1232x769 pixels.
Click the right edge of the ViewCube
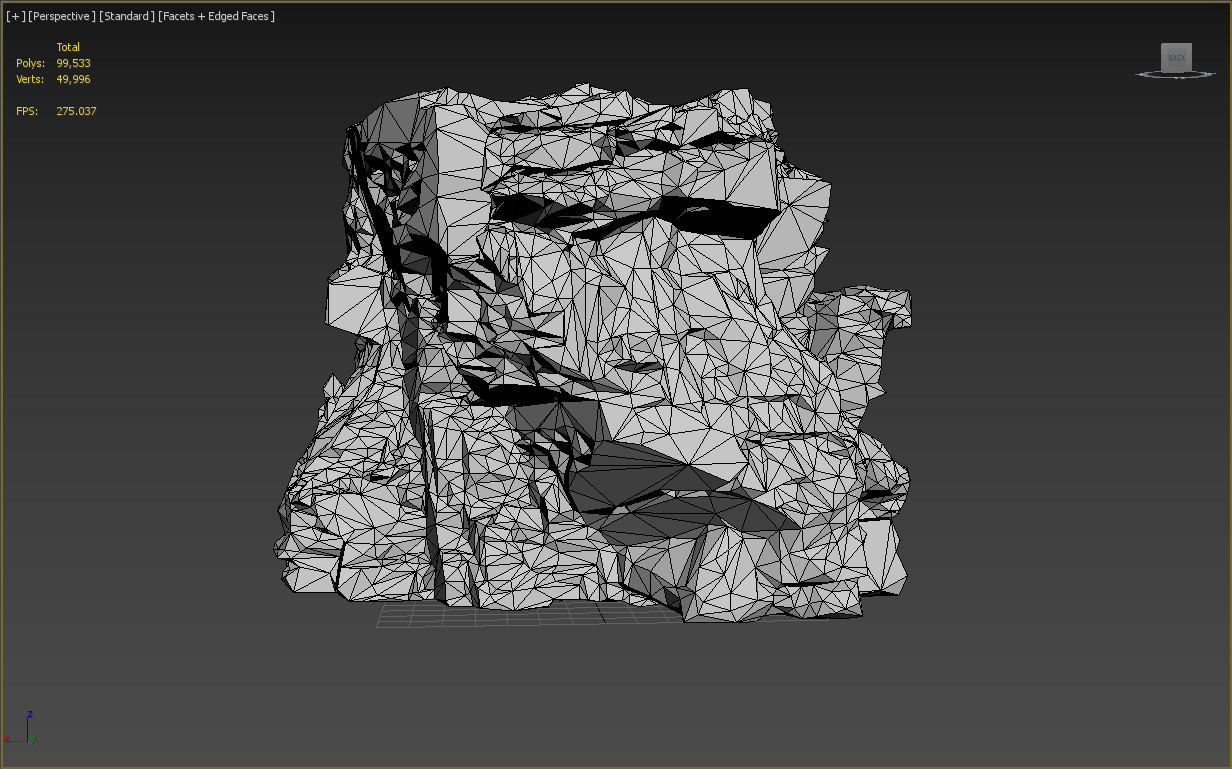click(x=1191, y=57)
